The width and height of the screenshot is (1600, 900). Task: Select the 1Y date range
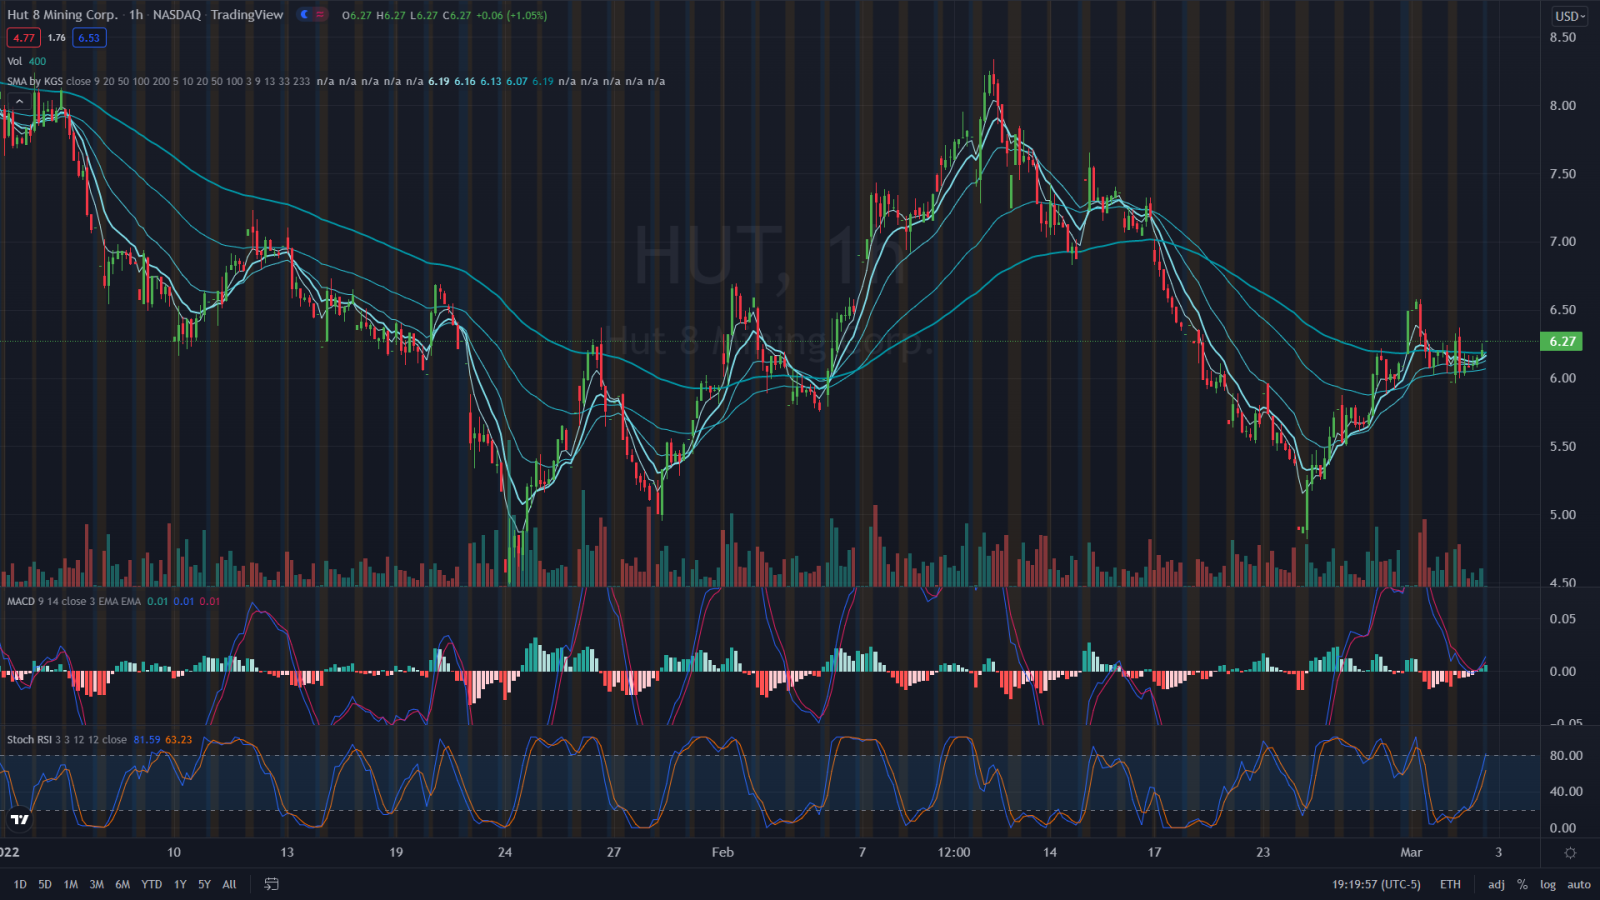pos(180,884)
